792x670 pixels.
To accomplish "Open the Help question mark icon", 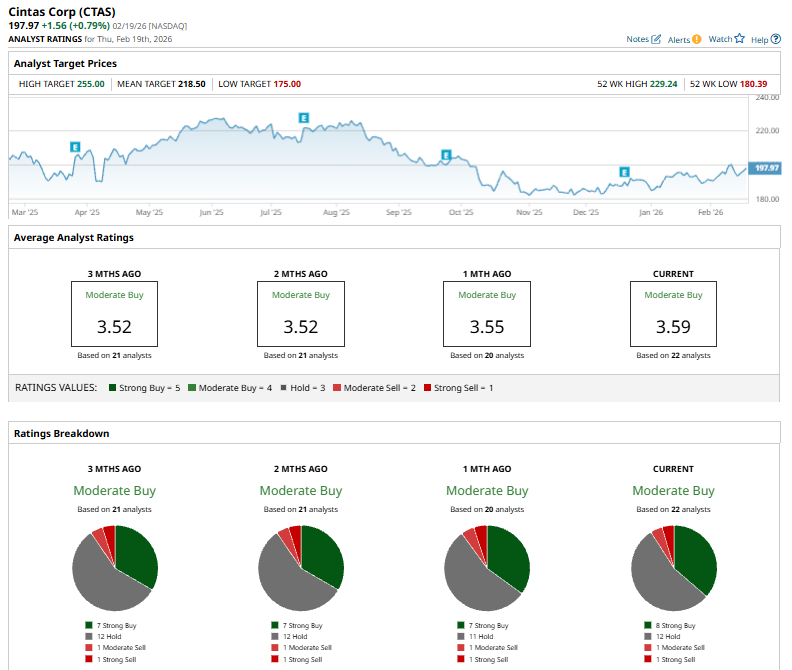I will (774, 39).
